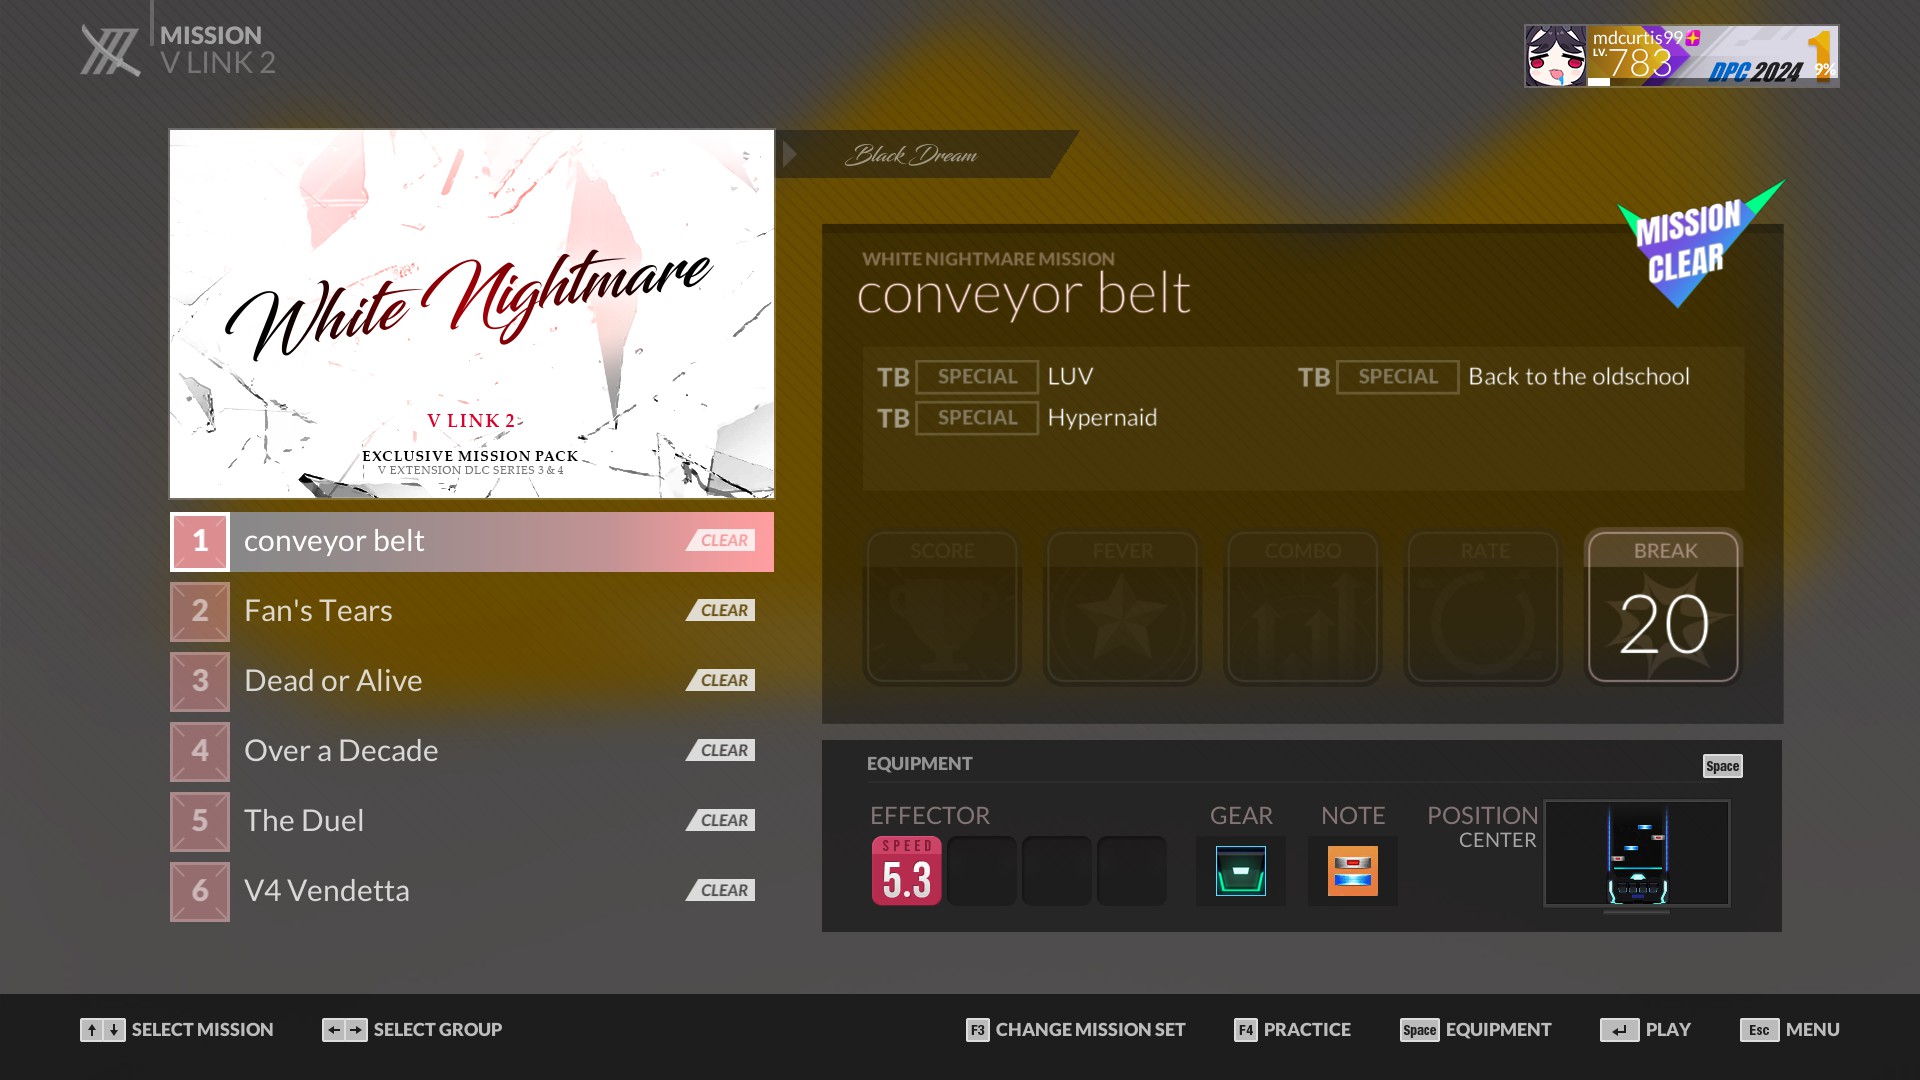Open MENU via Esc button

(1759, 1030)
